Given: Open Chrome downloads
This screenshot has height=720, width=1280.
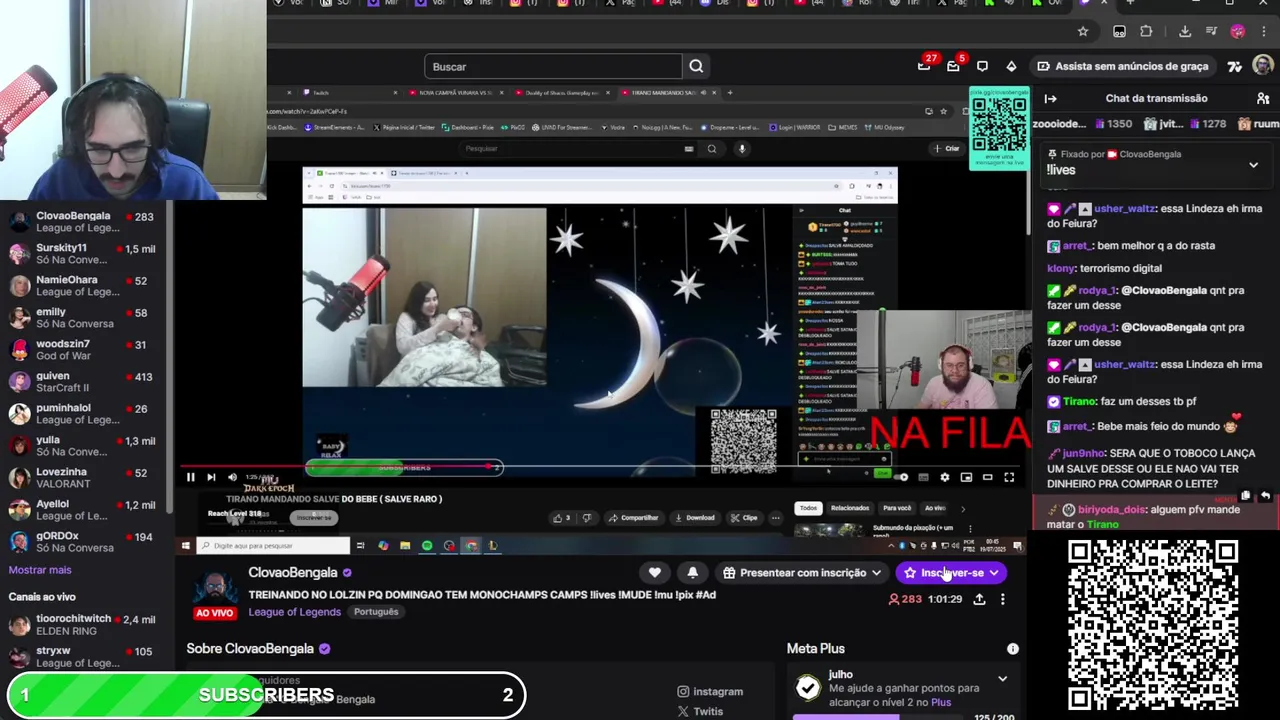Looking at the screenshot, I should [1185, 31].
